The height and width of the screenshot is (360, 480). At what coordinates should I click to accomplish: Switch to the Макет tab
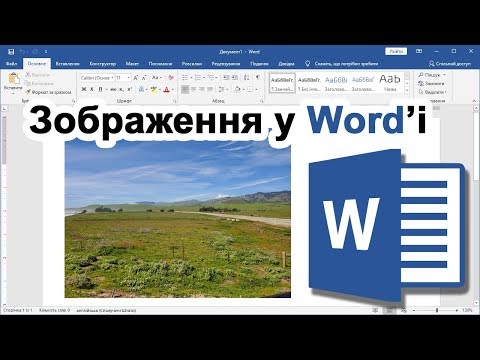click(132, 64)
